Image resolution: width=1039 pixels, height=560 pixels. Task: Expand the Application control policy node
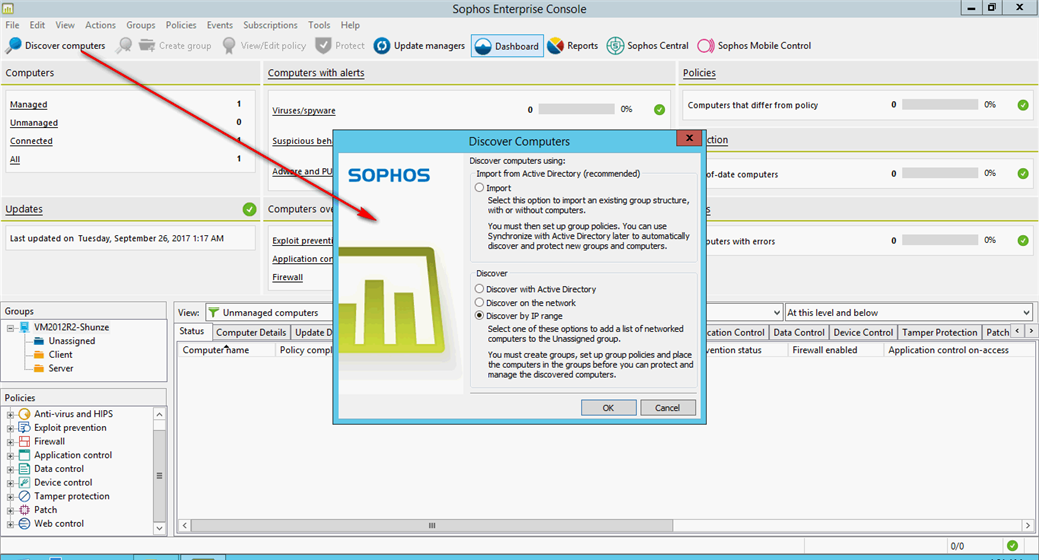pos(11,456)
